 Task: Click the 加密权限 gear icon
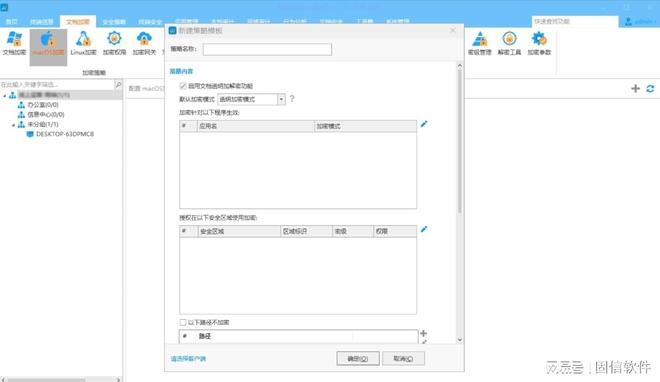tap(114, 43)
